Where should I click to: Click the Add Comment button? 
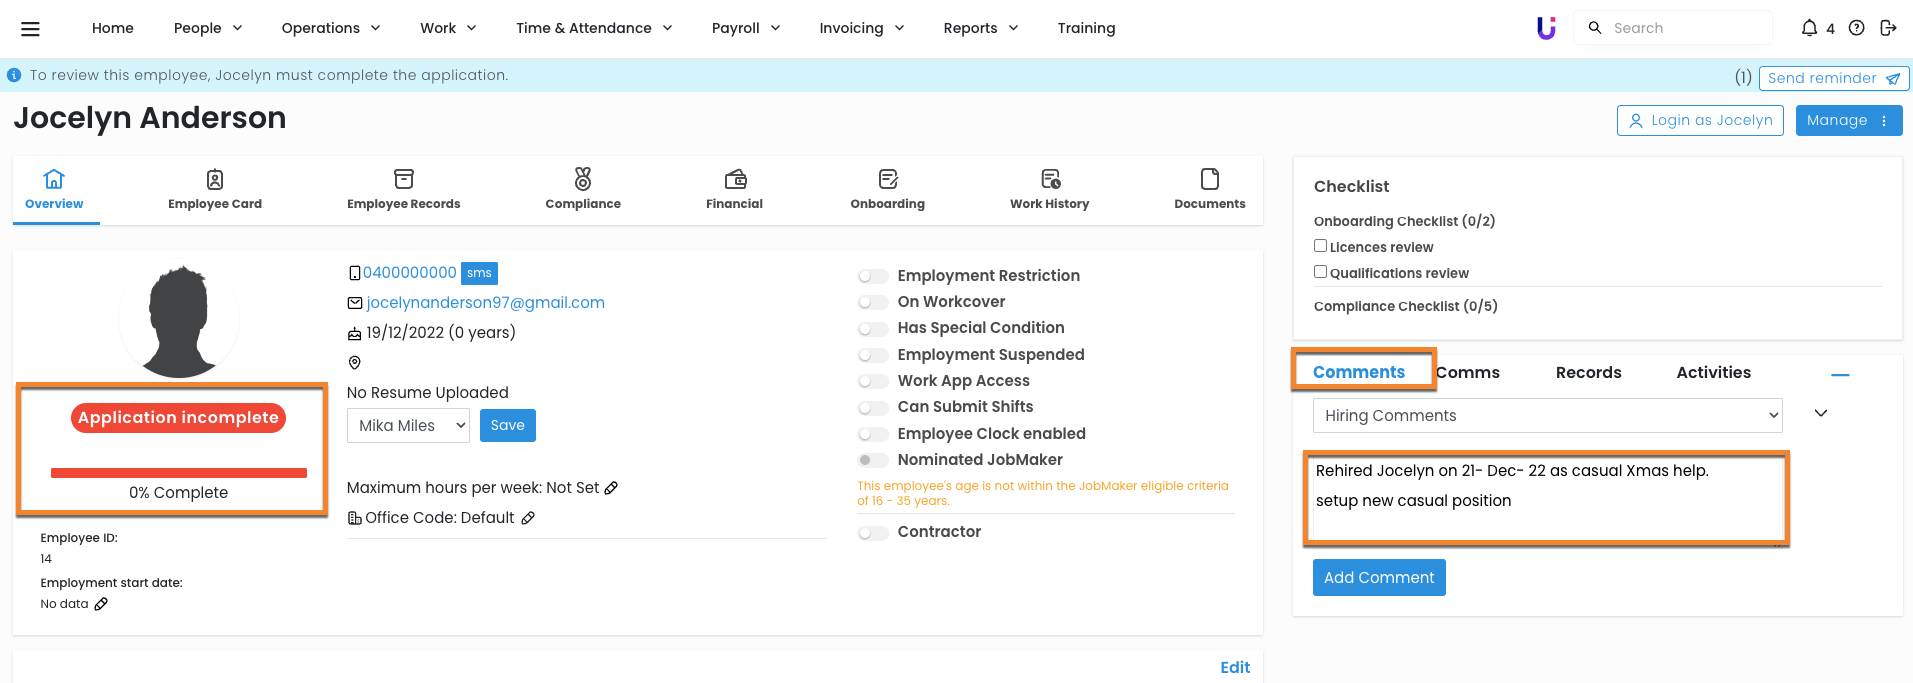point(1378,578)
